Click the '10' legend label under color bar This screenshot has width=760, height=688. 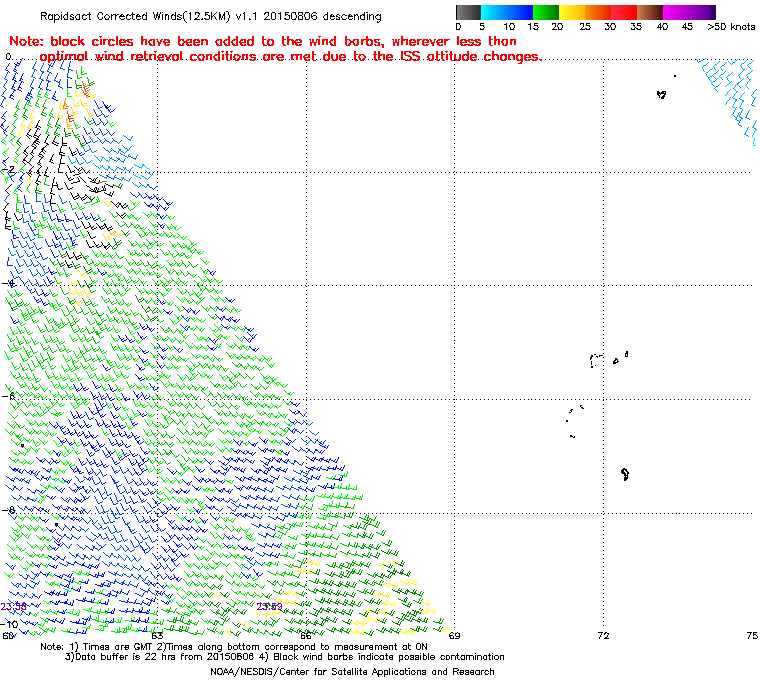pos(509,27)
